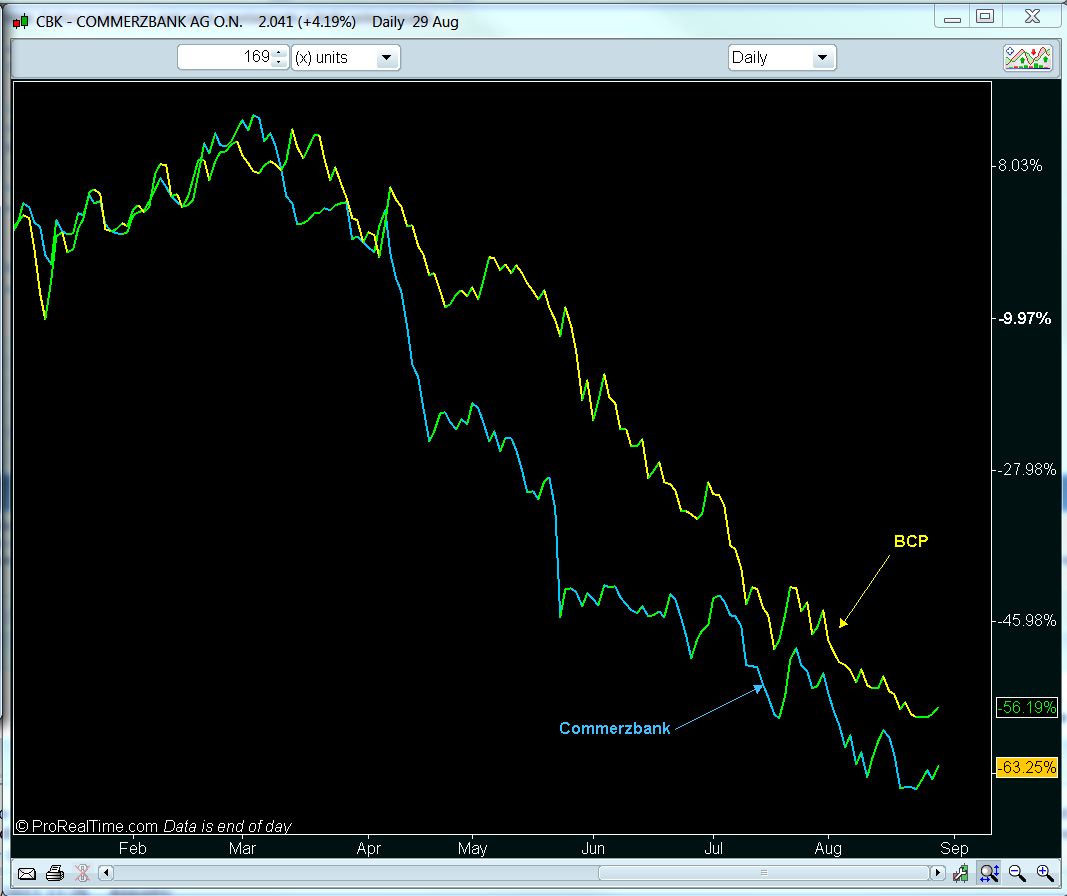
Task: Click the BCP annotation label
Action: click(x=910, y=542)
